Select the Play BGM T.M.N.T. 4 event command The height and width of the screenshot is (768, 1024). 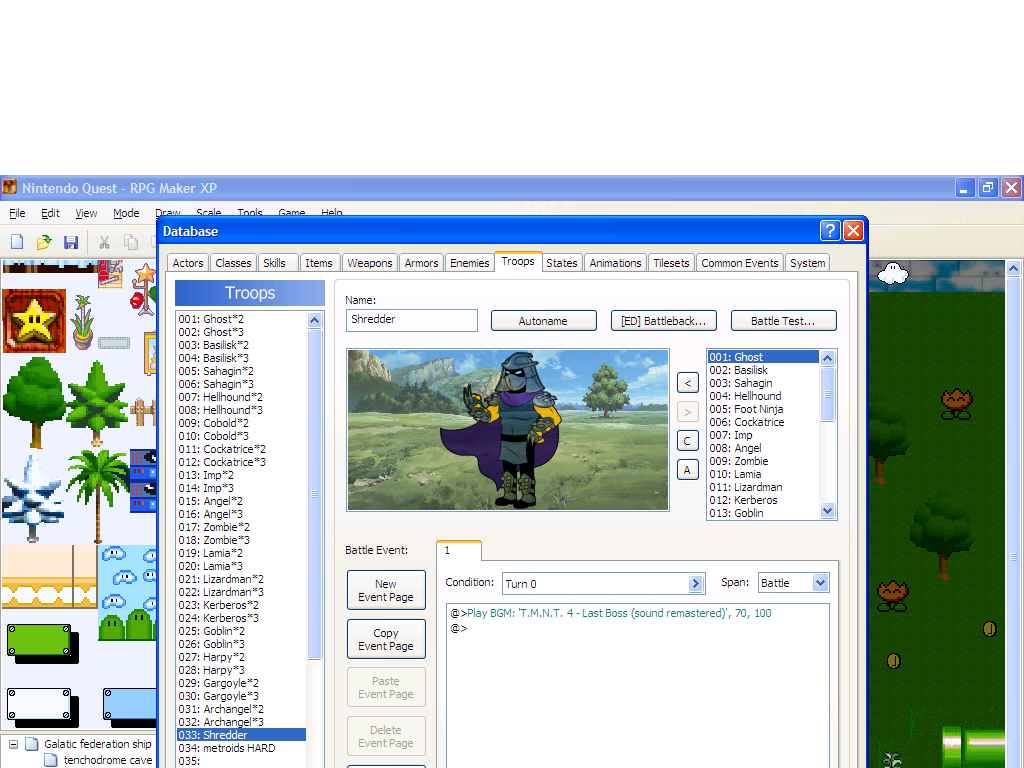(611, 613)
